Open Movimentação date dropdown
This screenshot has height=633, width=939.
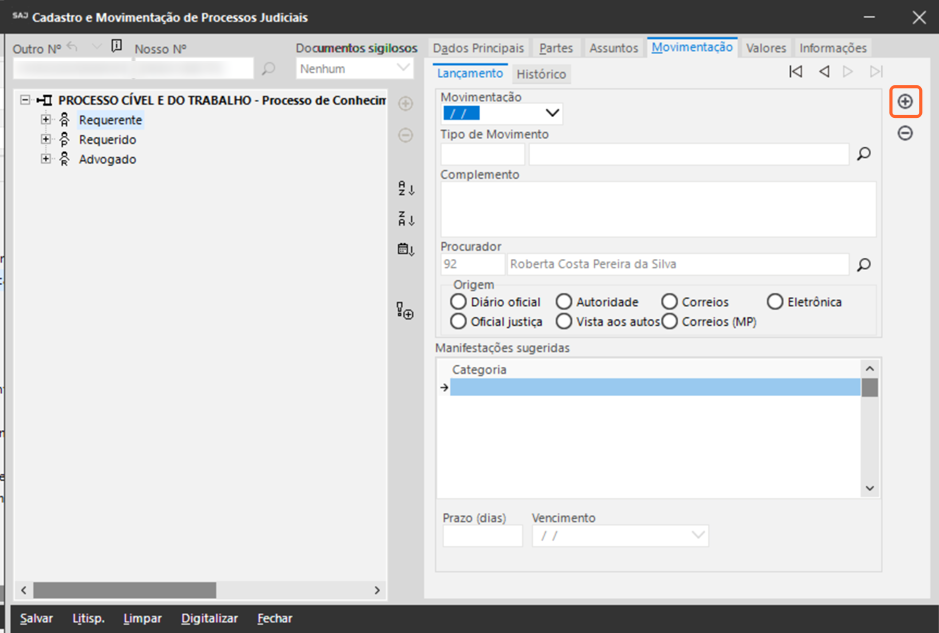pos(551,113)
